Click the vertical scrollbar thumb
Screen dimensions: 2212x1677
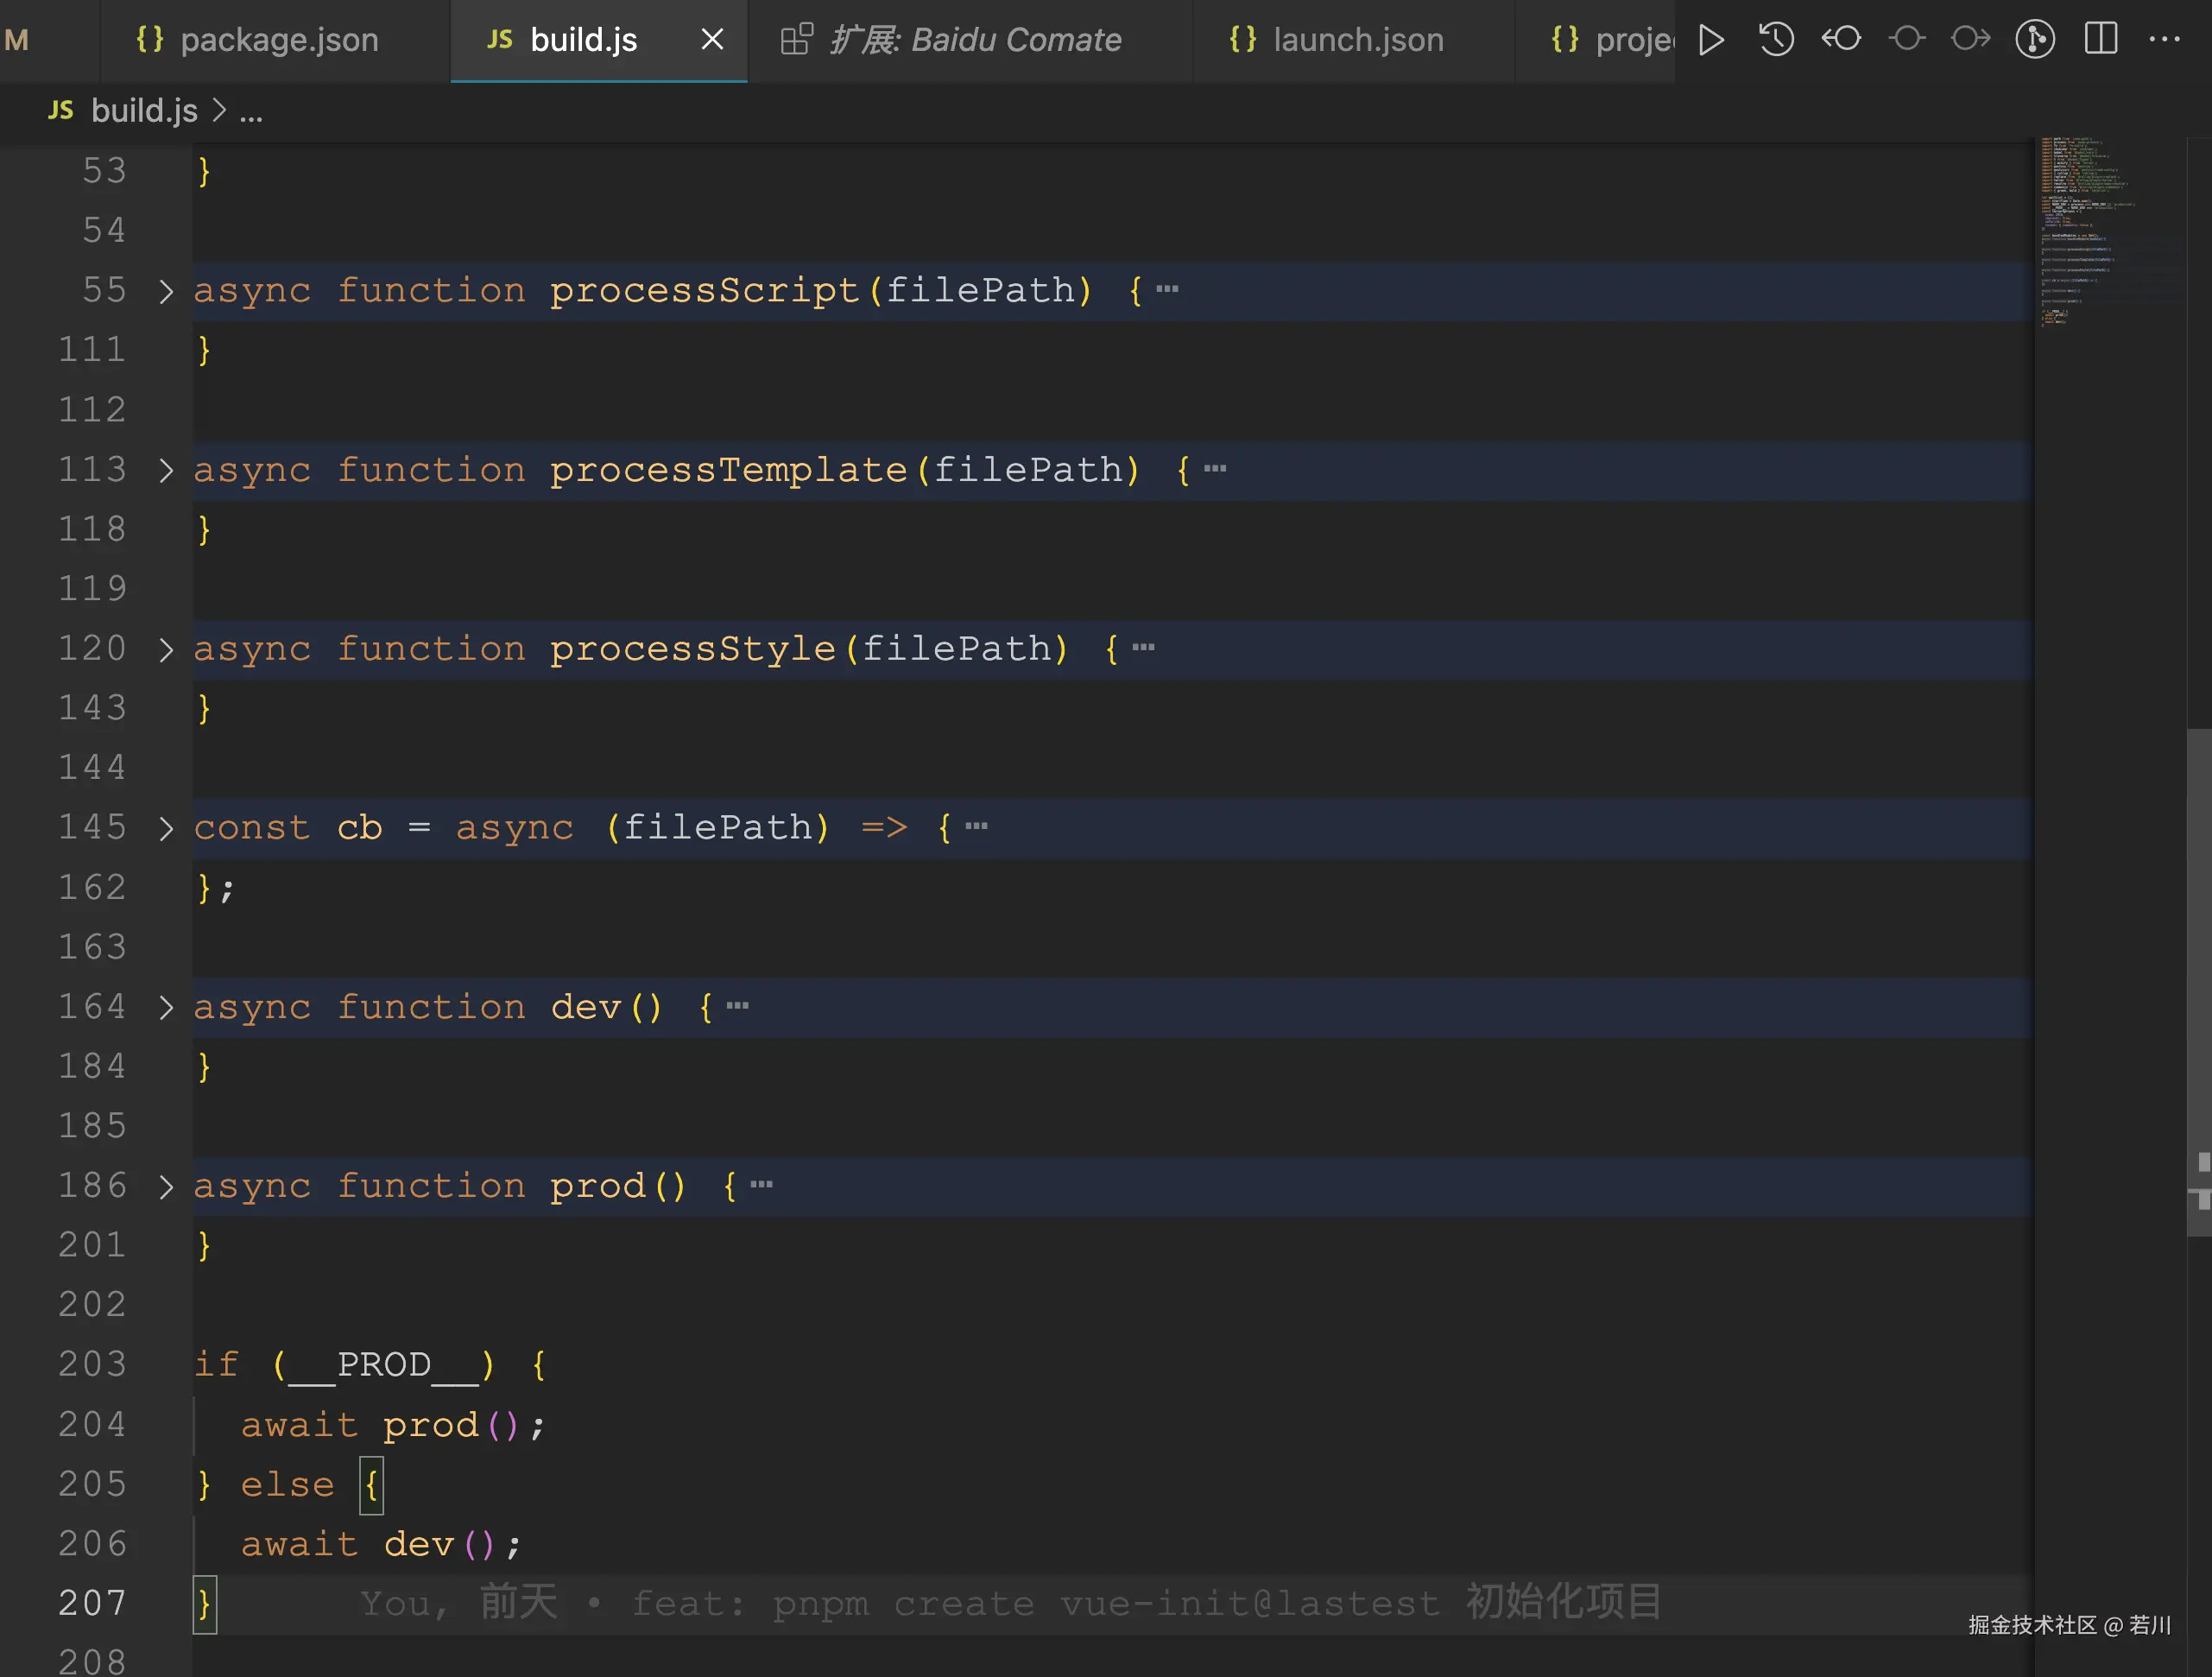click(x=2198, y=980)
